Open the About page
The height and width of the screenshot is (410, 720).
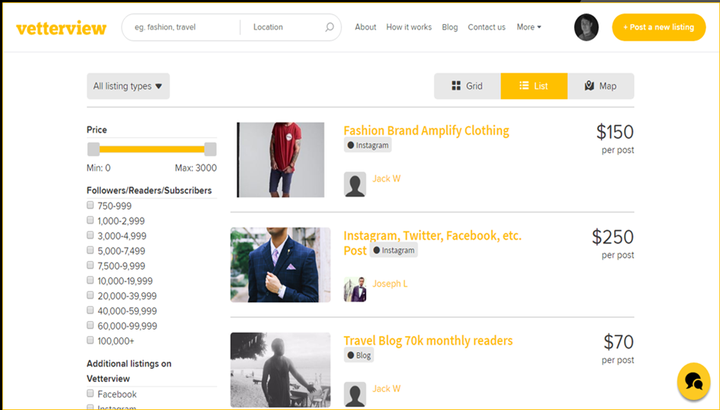tap(366, 27)
